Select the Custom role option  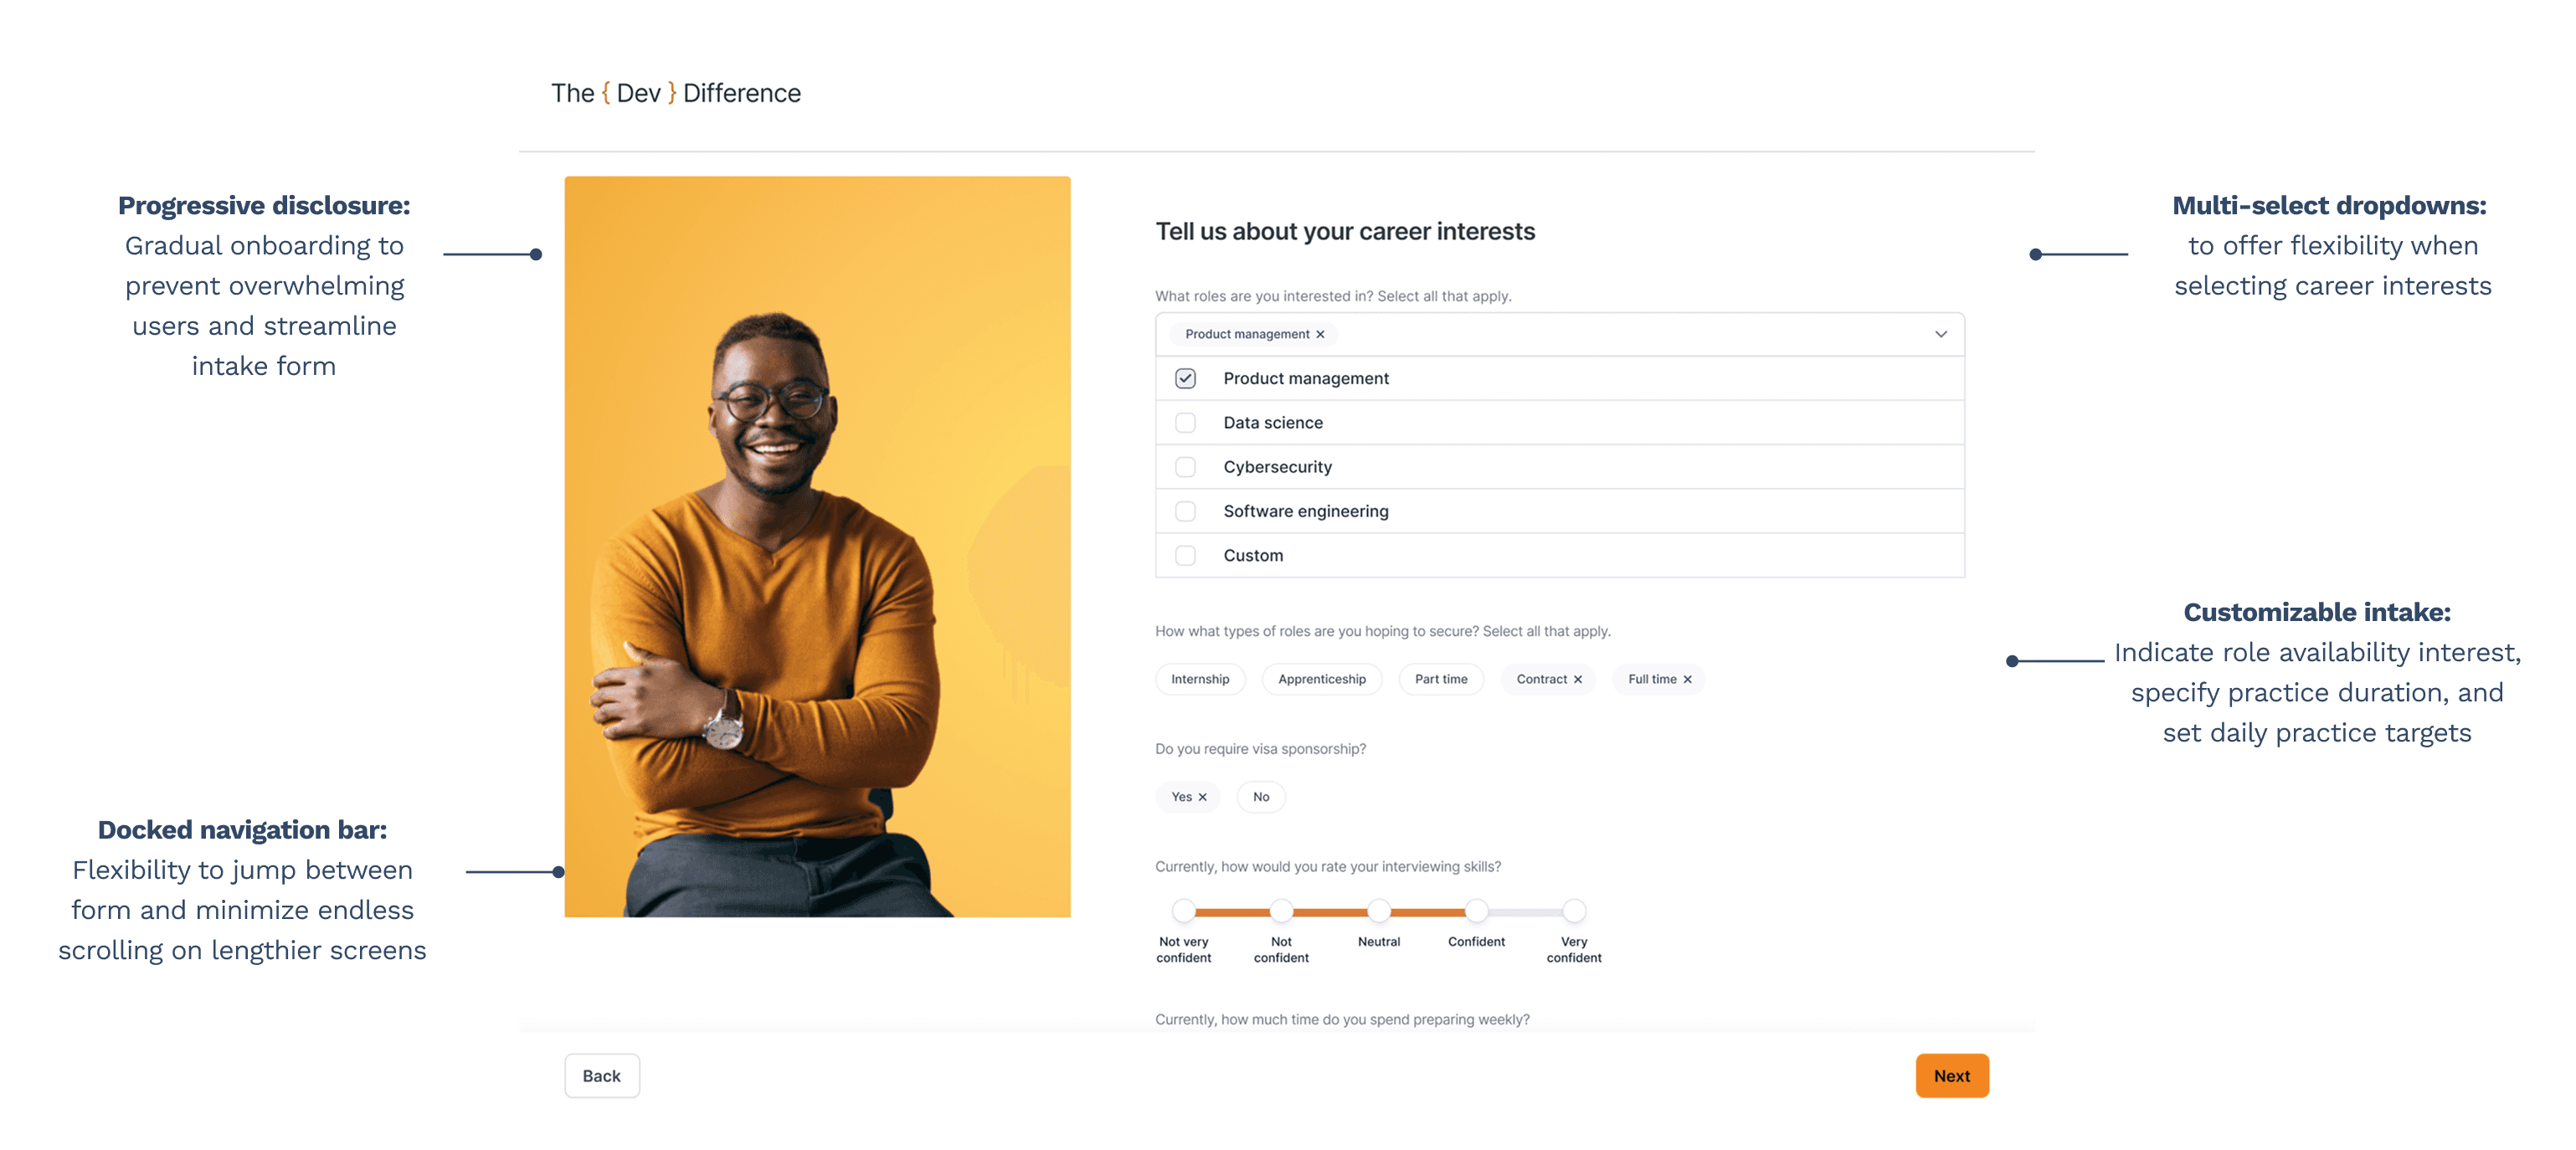tap(1560, 555)
